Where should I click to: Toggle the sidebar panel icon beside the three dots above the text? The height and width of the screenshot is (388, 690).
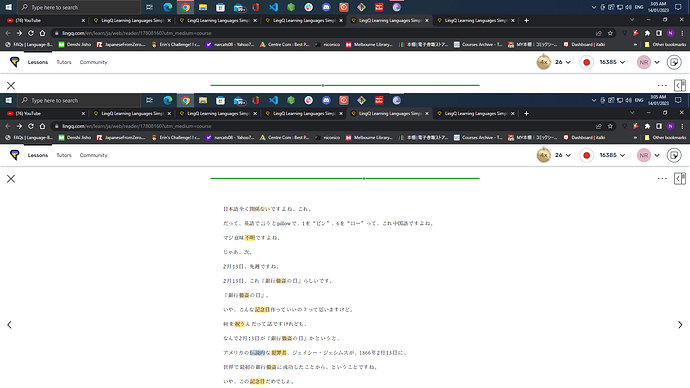pos(680,179)
